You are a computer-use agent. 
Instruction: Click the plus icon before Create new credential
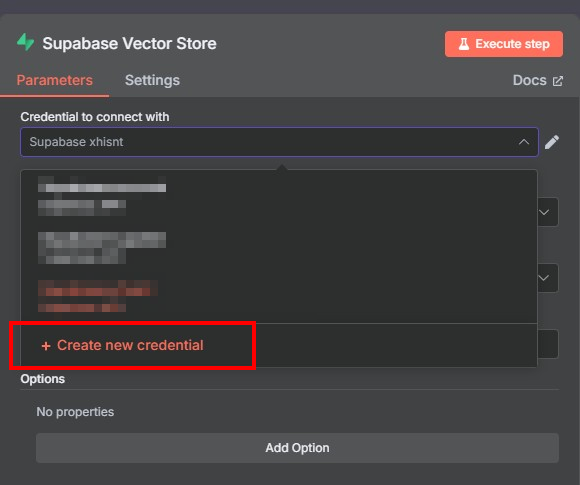(x=46, y=346)
